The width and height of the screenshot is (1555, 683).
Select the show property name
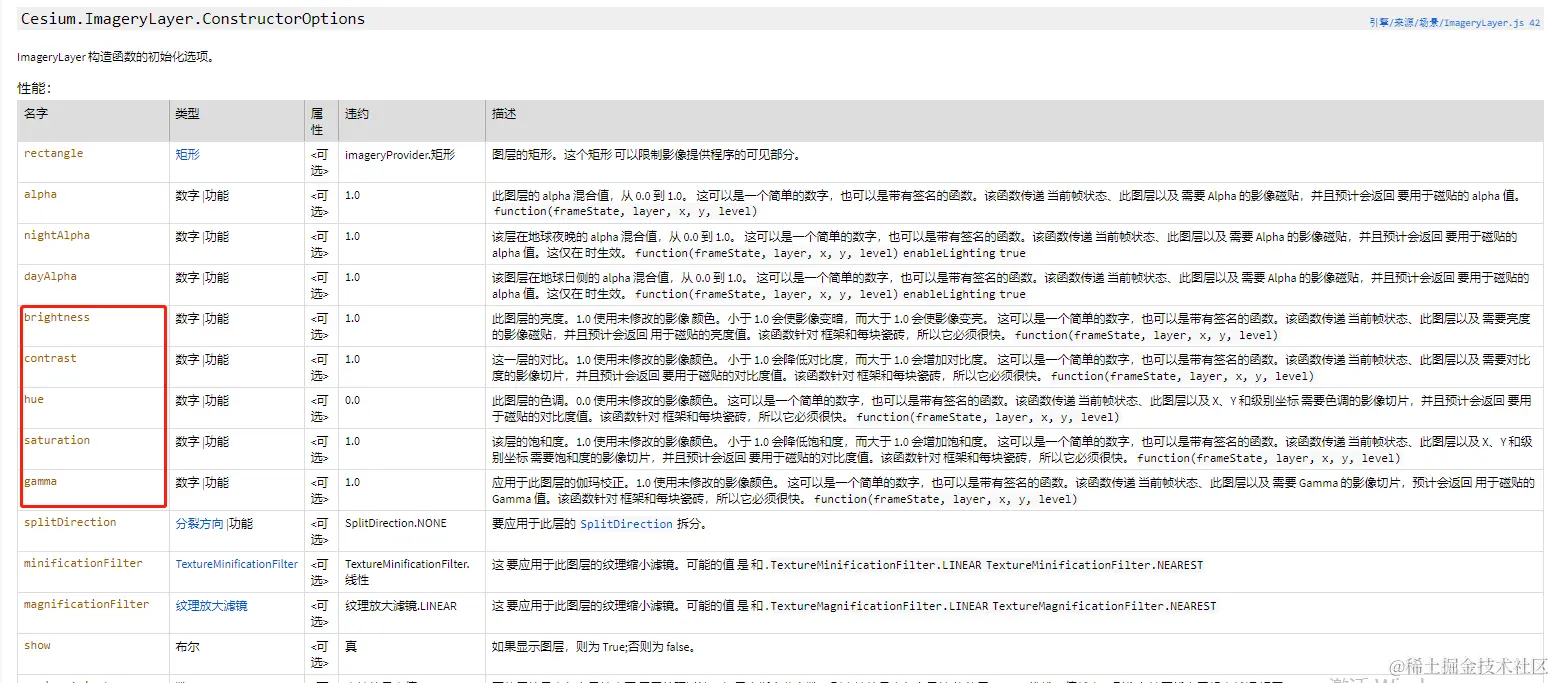[x=37, y=646]
